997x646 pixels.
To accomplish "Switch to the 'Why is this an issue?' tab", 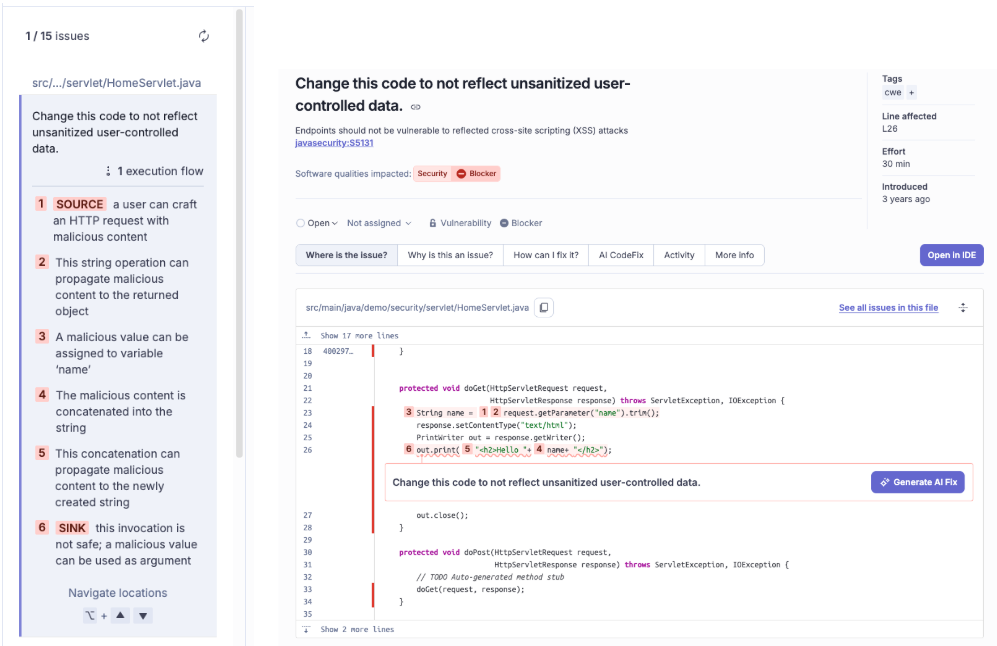I will 450,255.
